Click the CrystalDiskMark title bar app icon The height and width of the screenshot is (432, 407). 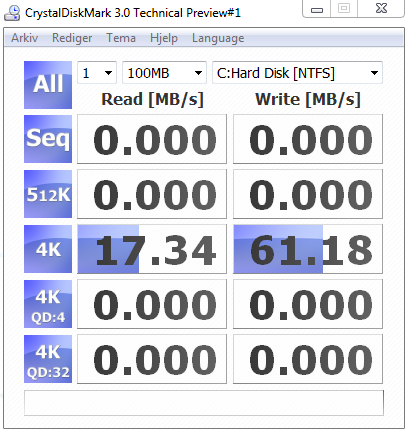click(x=12, y=13)
